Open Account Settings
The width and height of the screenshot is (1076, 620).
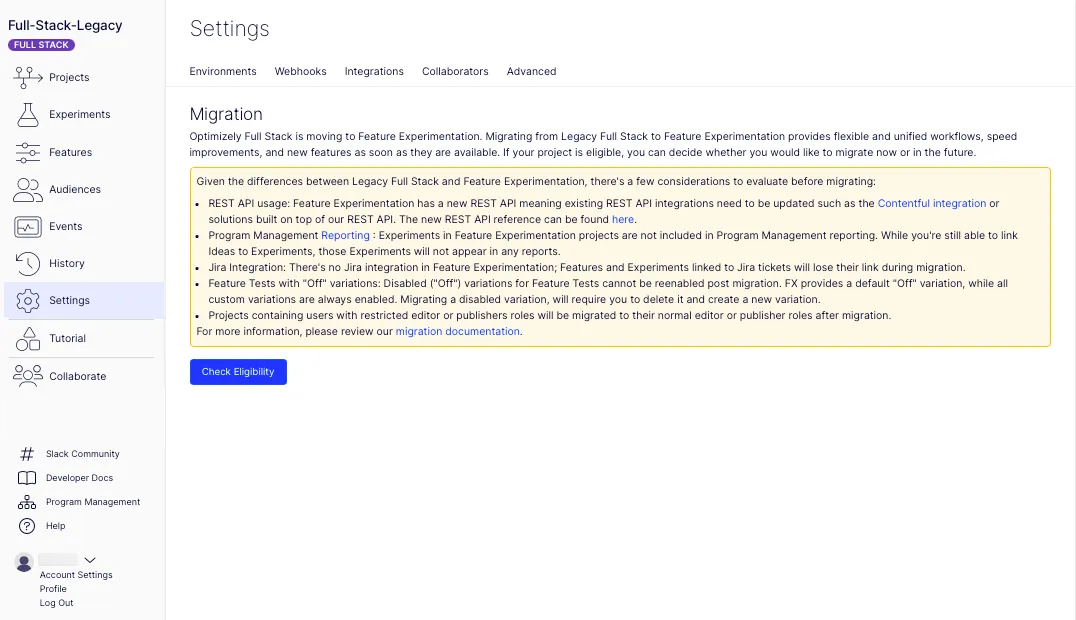(x=76, y=575)
